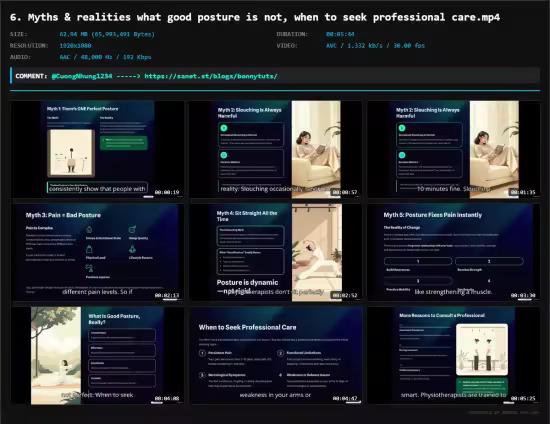Click the second green circle icon in 00:01:35 thumbnail
Screen dimensions: 550x424
coord(402,155)
